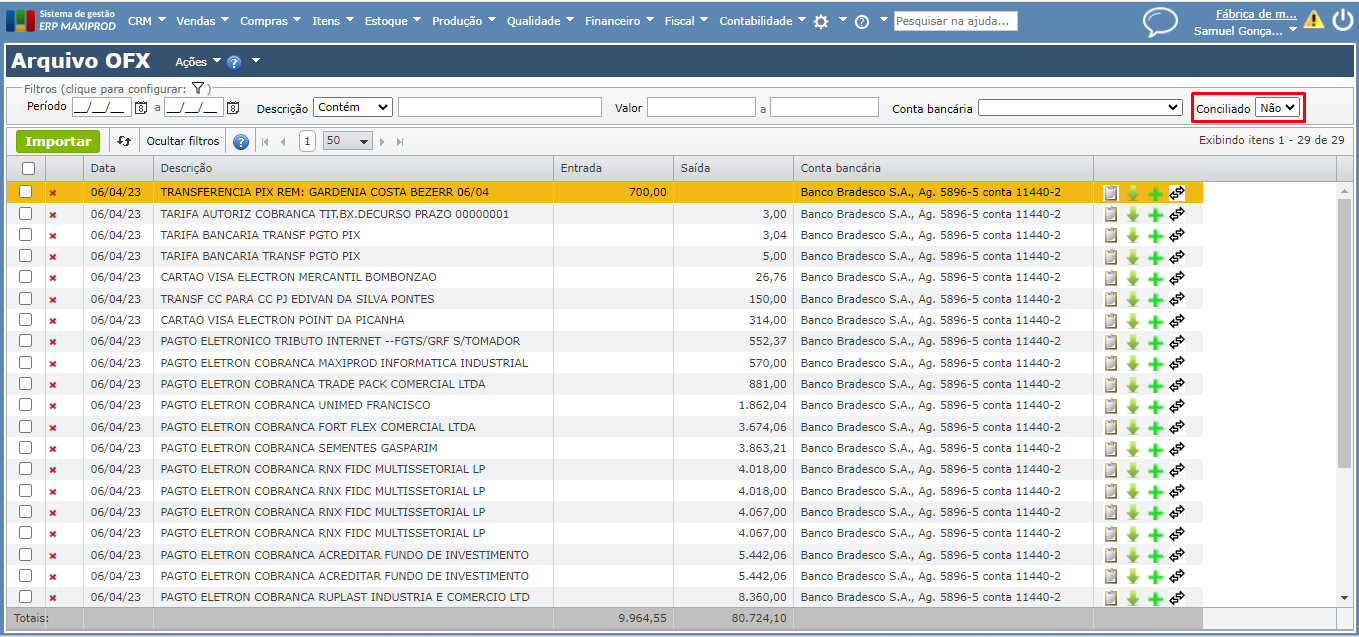Click the Ocultar filtros button
The width and height of the screenshot is (1359, 637).
183,142
